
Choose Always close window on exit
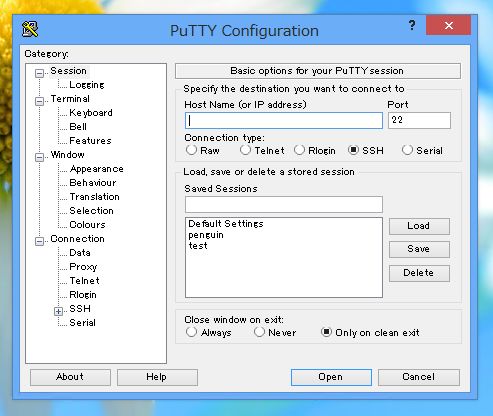point(191,332)
